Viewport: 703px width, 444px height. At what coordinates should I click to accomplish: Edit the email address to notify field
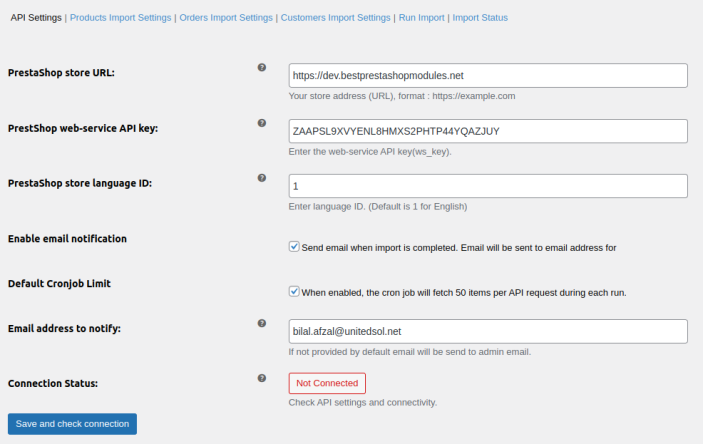(x=487, y=331)
